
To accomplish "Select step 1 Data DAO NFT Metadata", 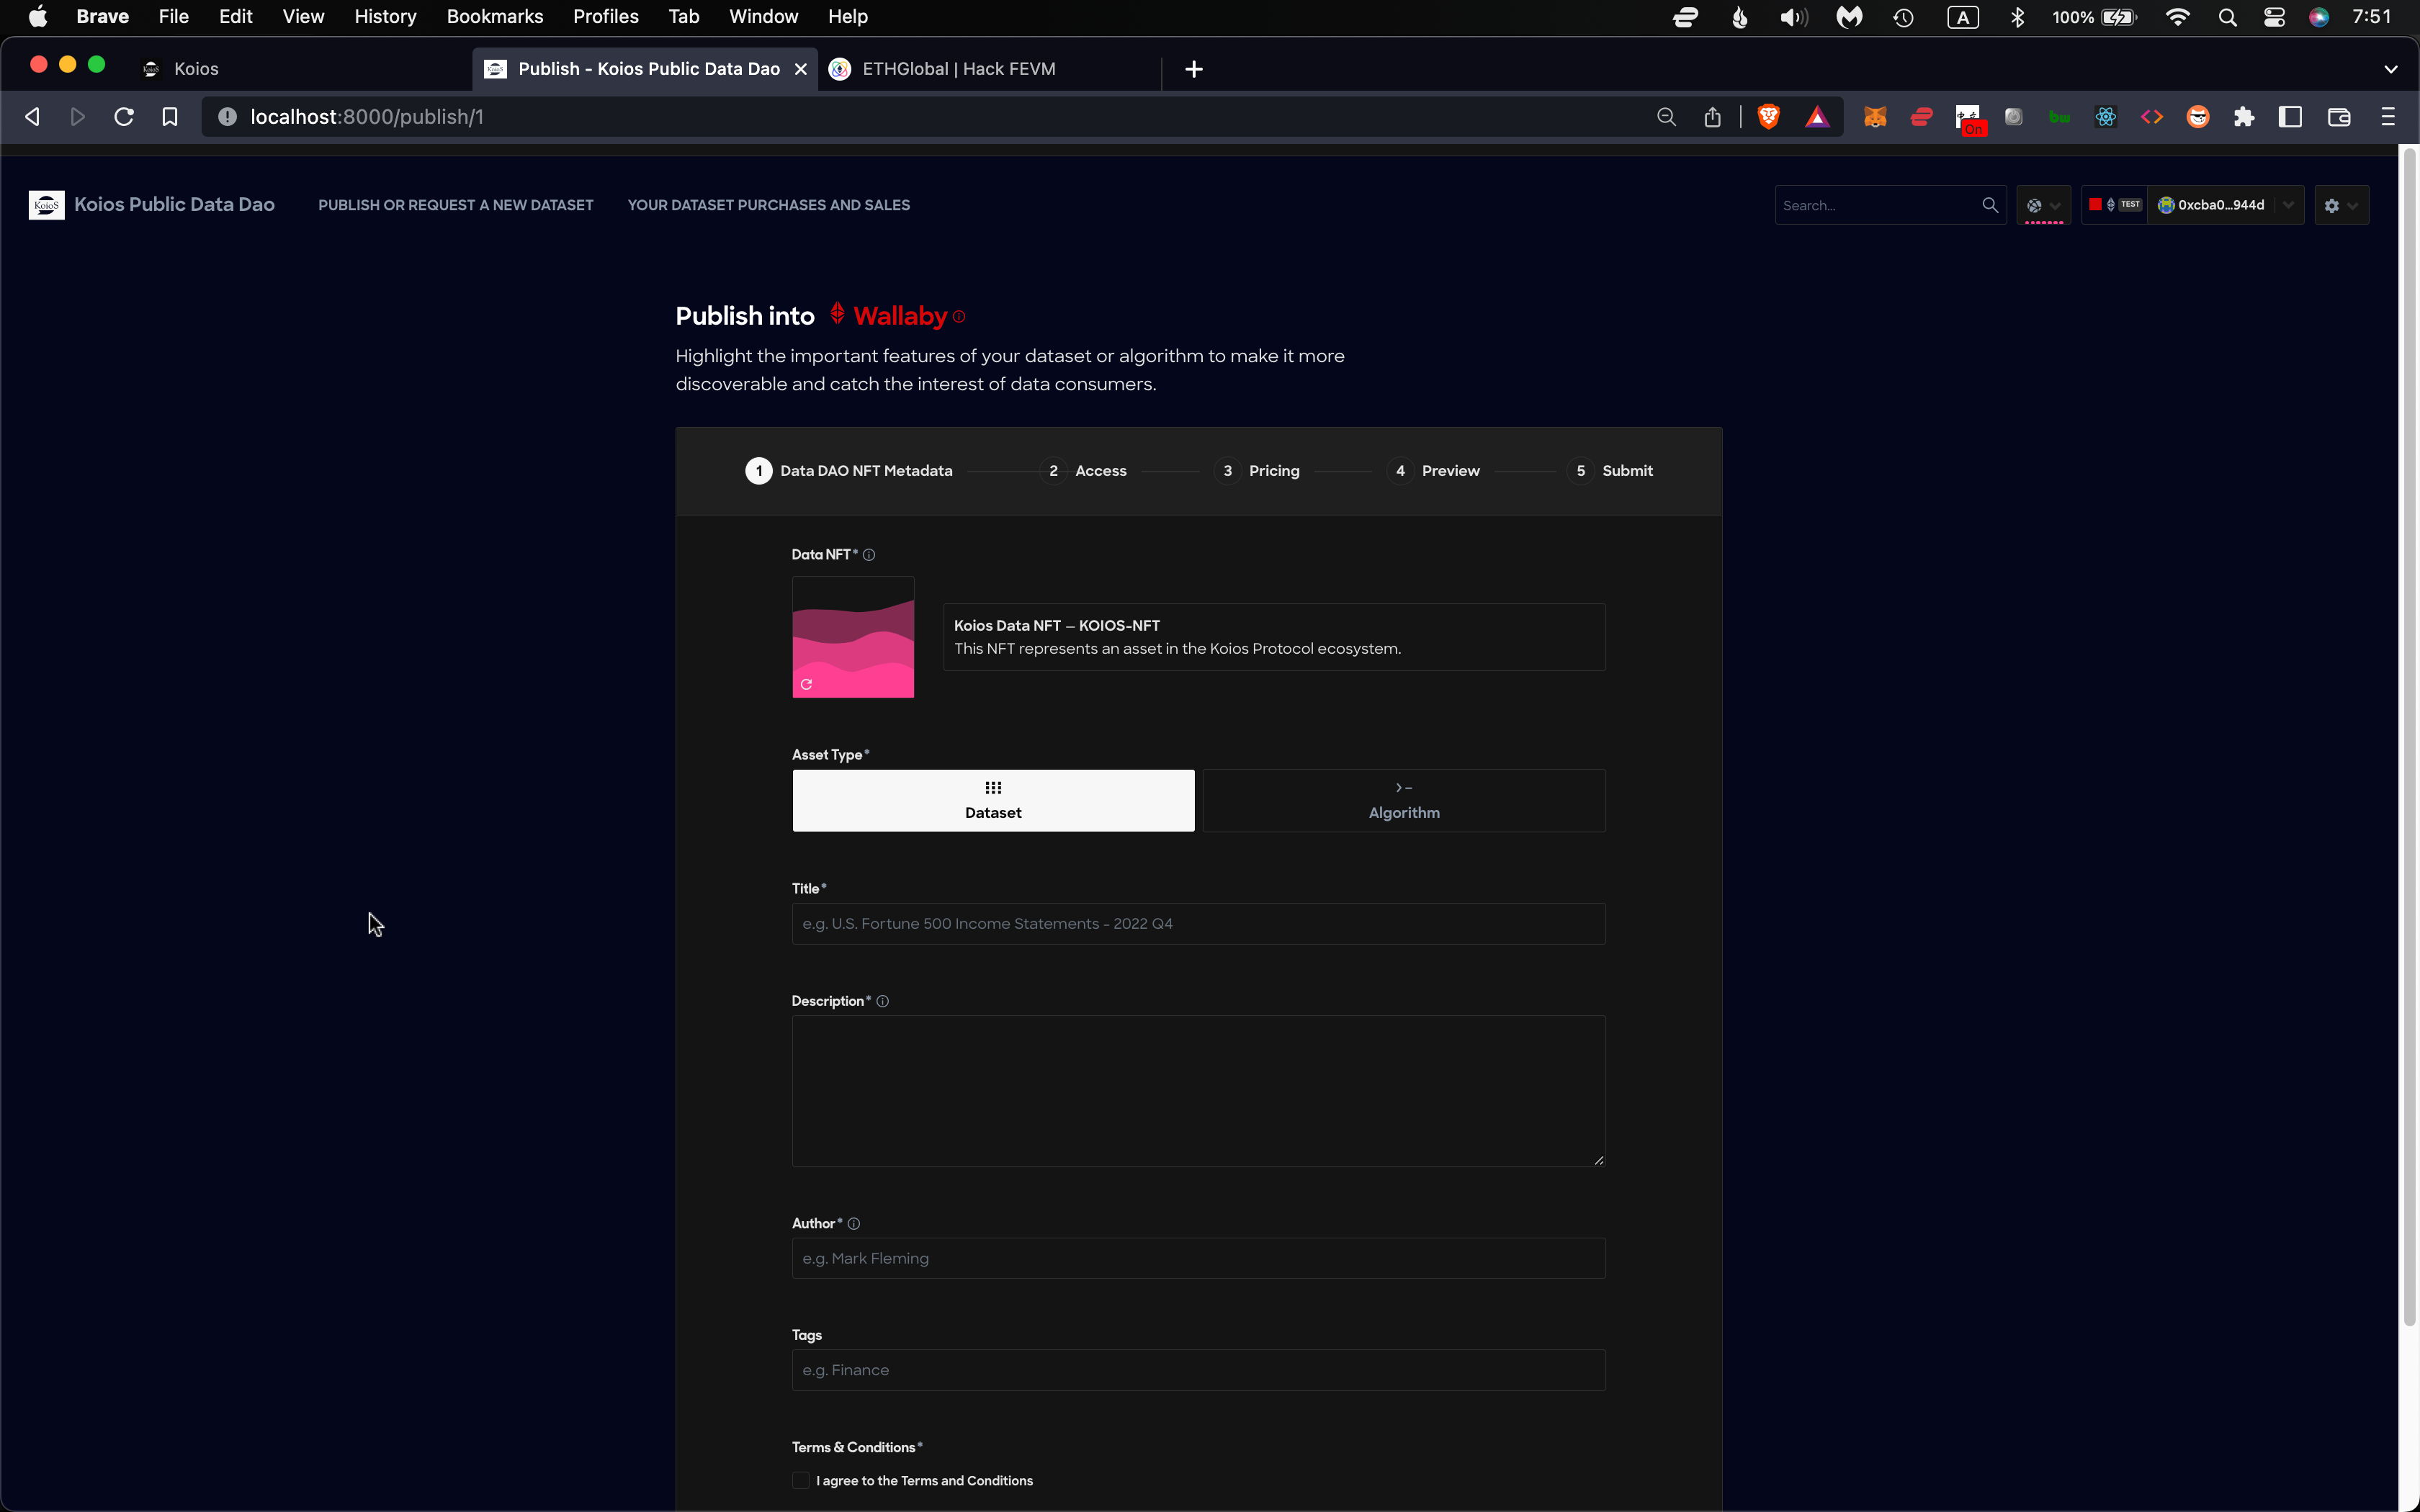I will pos(849,471).
